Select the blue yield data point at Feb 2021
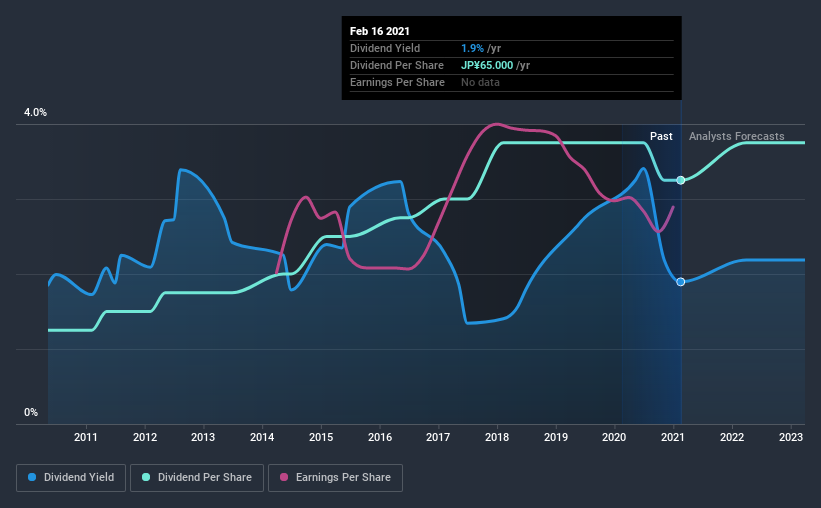821x508 pixels. point(681,282)
